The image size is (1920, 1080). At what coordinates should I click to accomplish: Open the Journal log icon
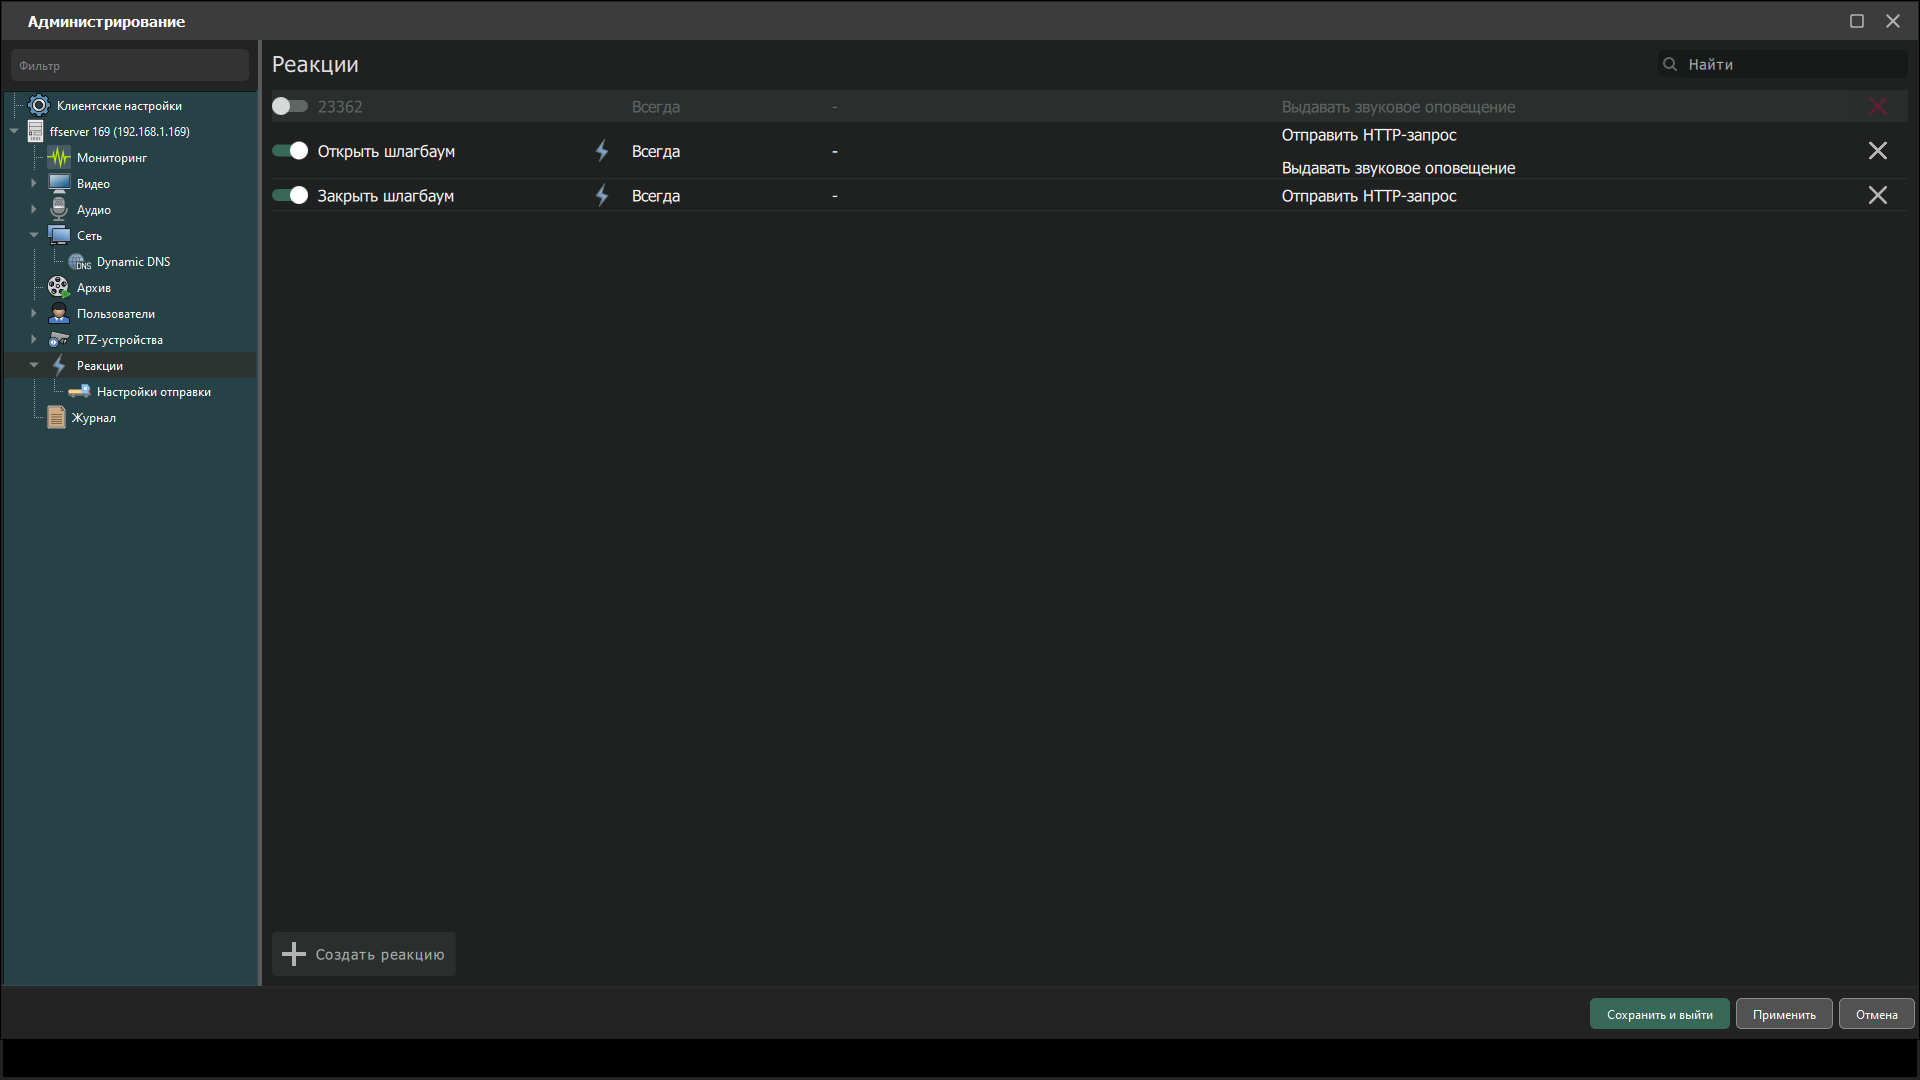(x=57, y=418)
